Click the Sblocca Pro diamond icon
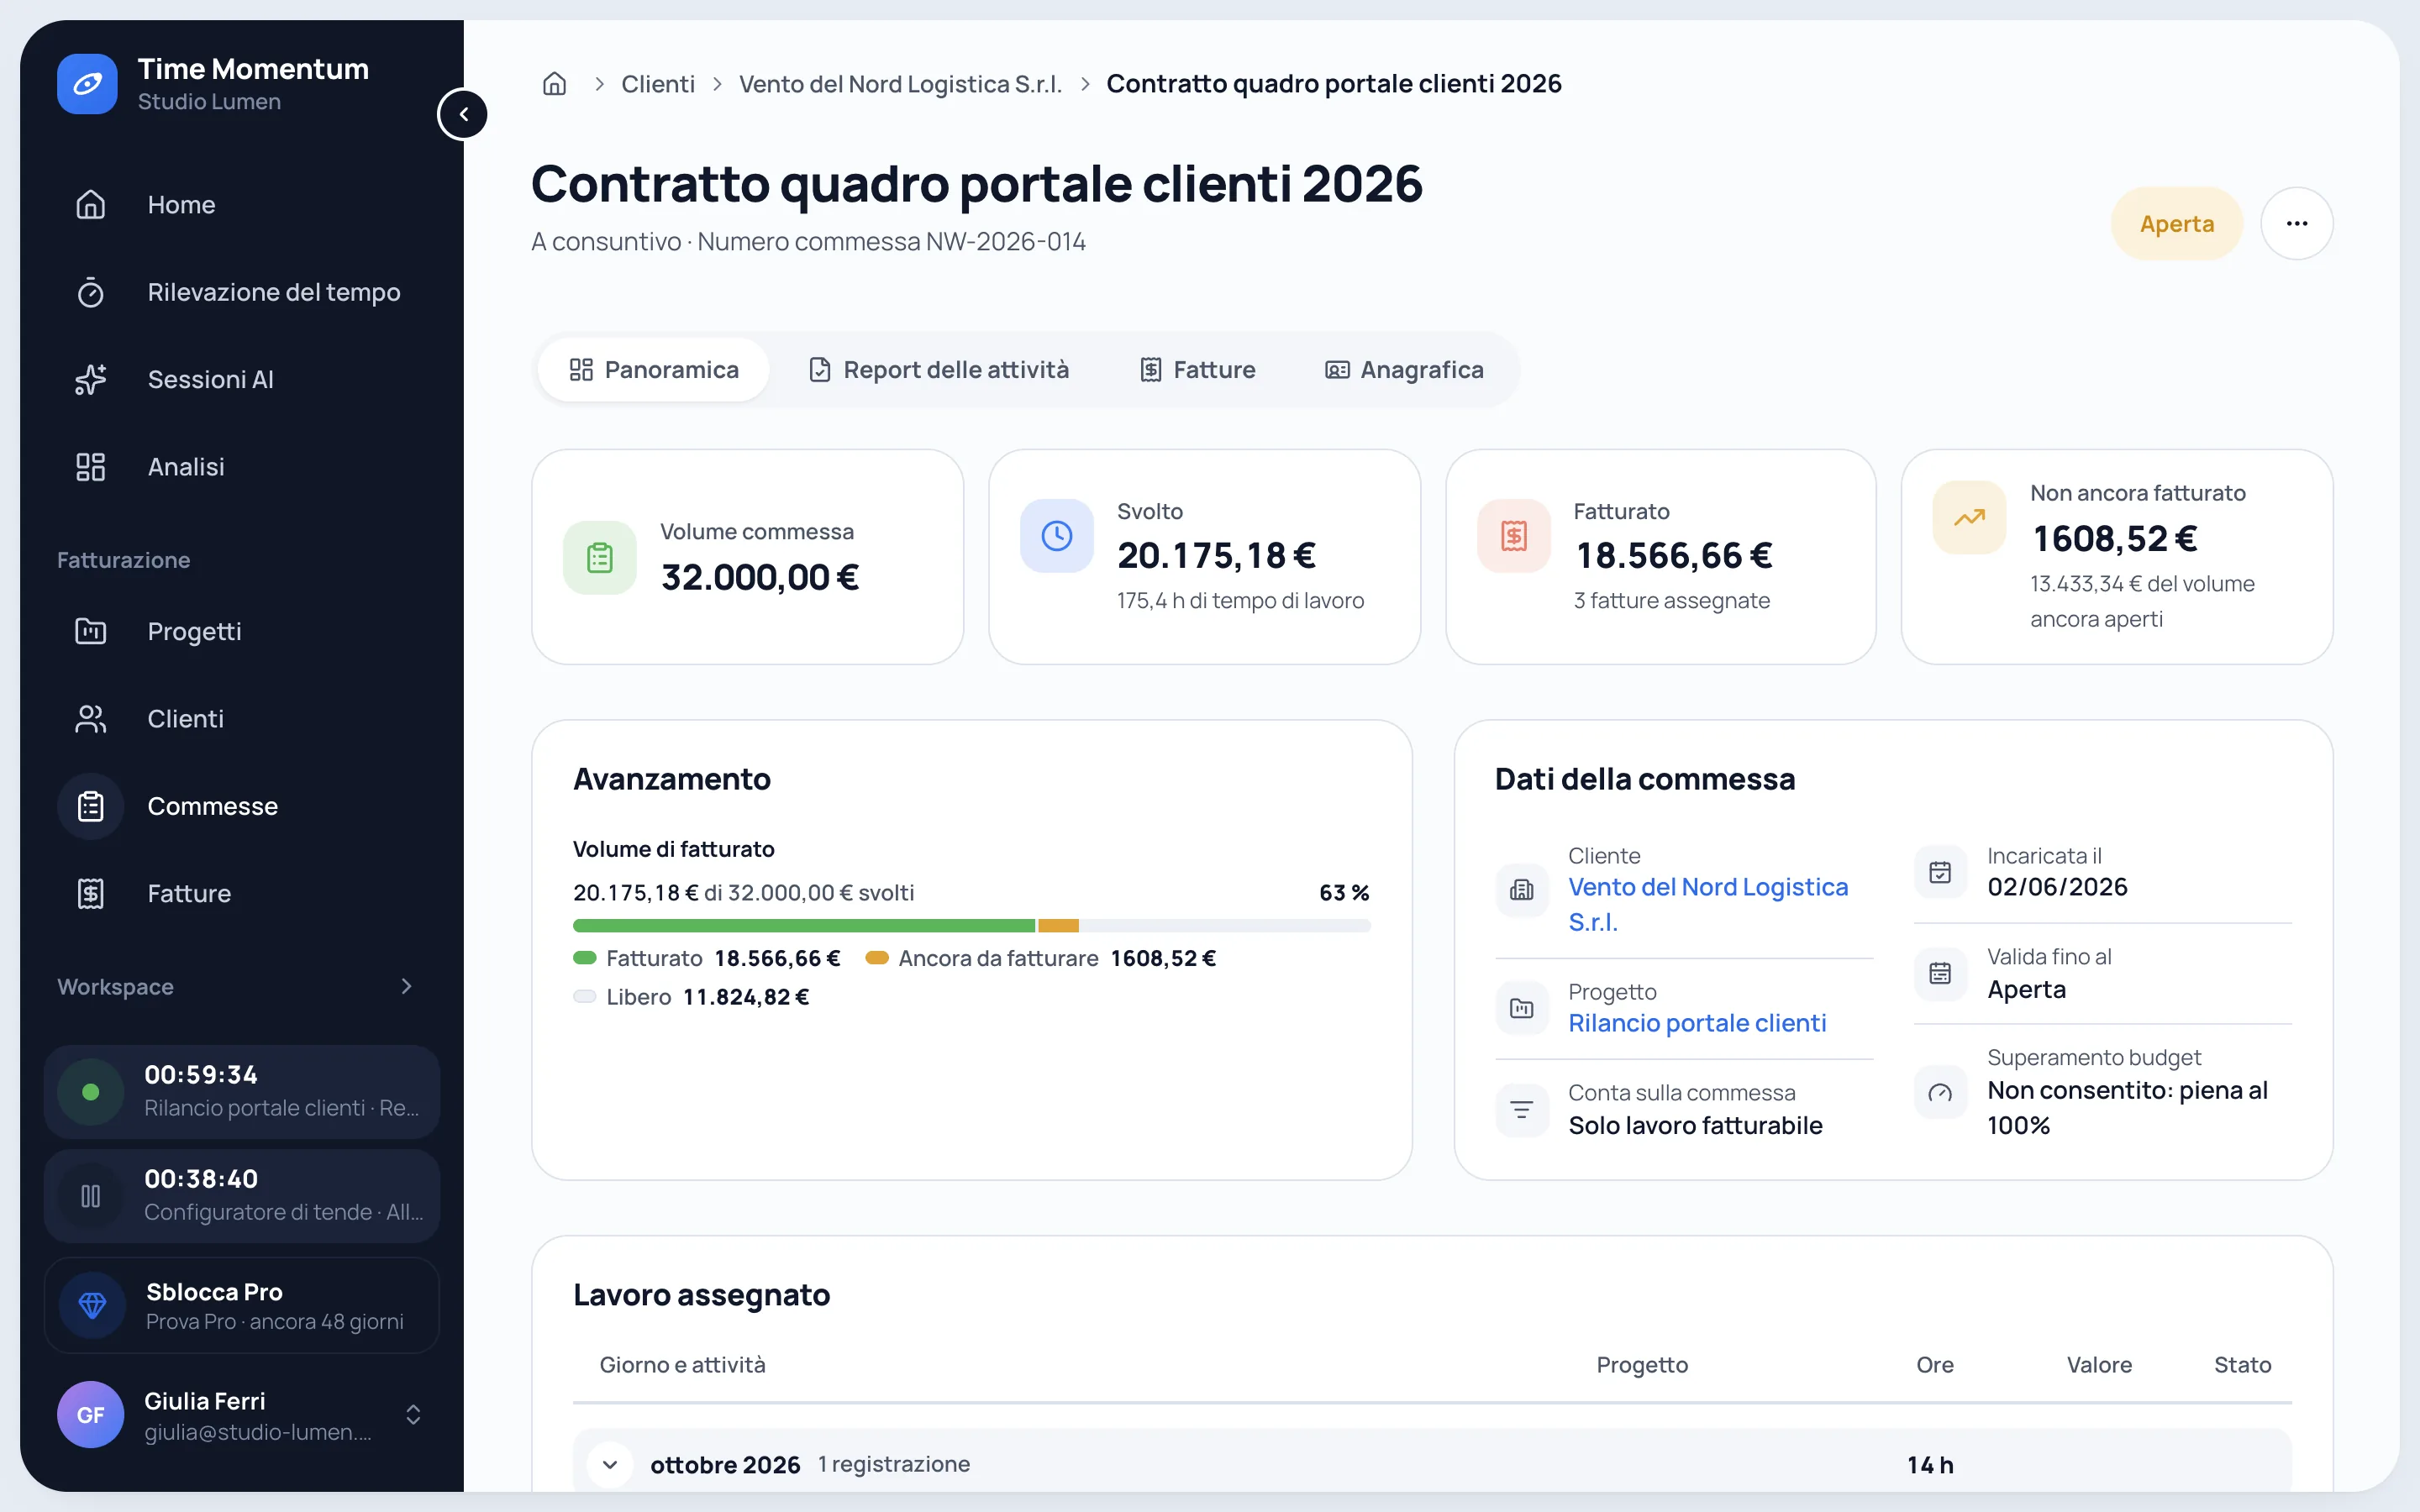 click(92, 1305)
